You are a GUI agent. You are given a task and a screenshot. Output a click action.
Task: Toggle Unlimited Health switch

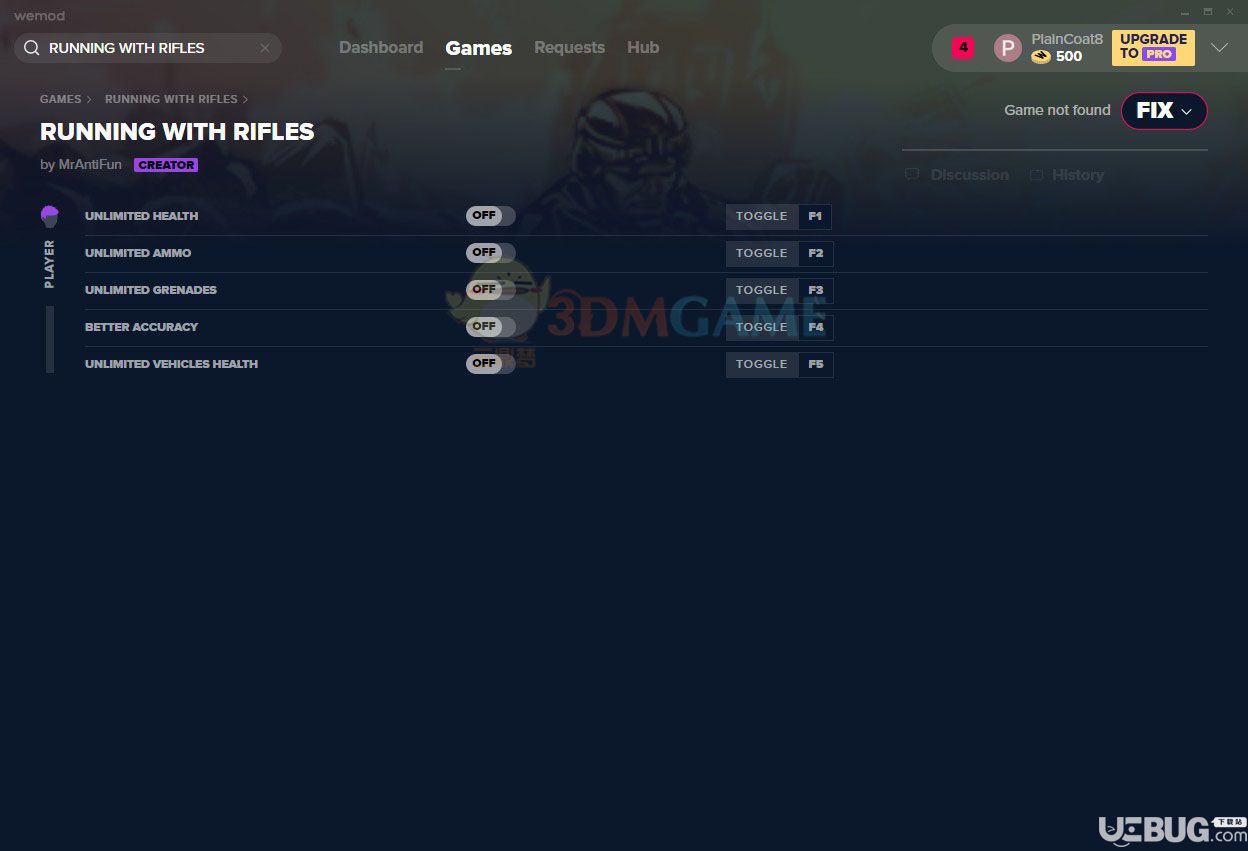click(491, 216)
